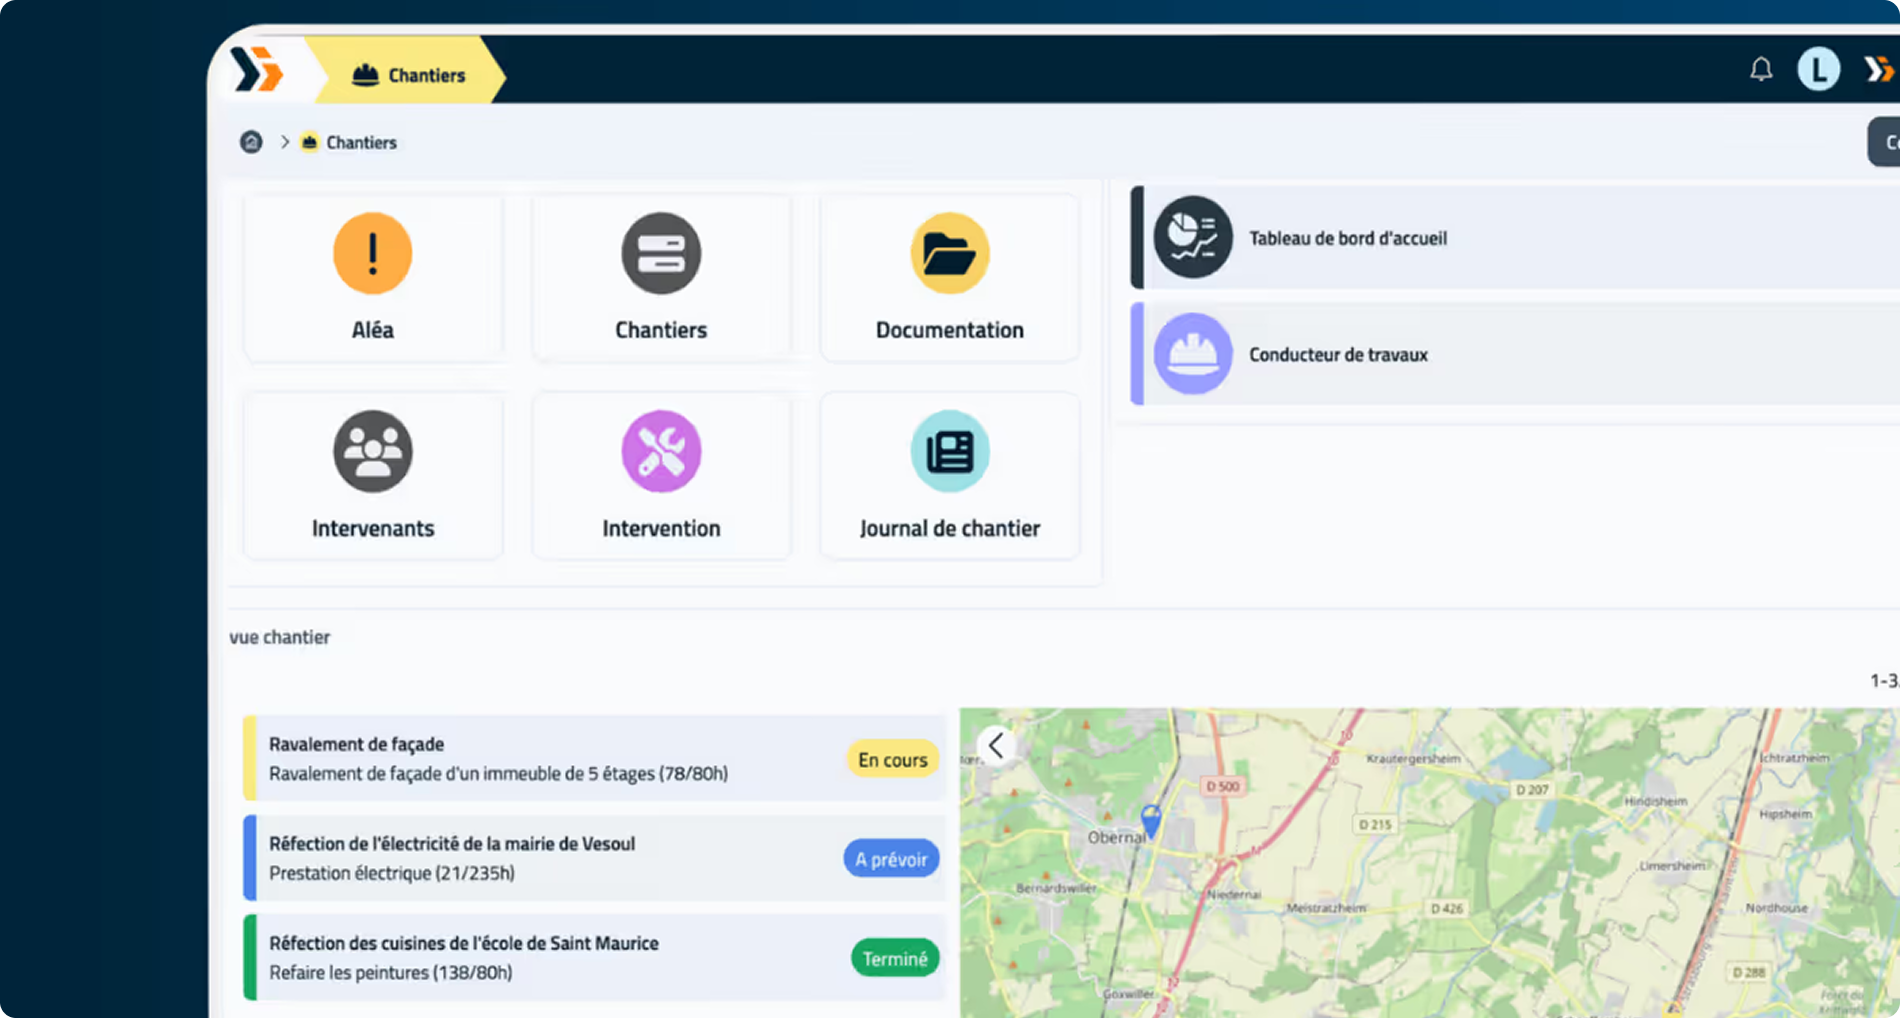Click the En cours status badge

[892, 760]
